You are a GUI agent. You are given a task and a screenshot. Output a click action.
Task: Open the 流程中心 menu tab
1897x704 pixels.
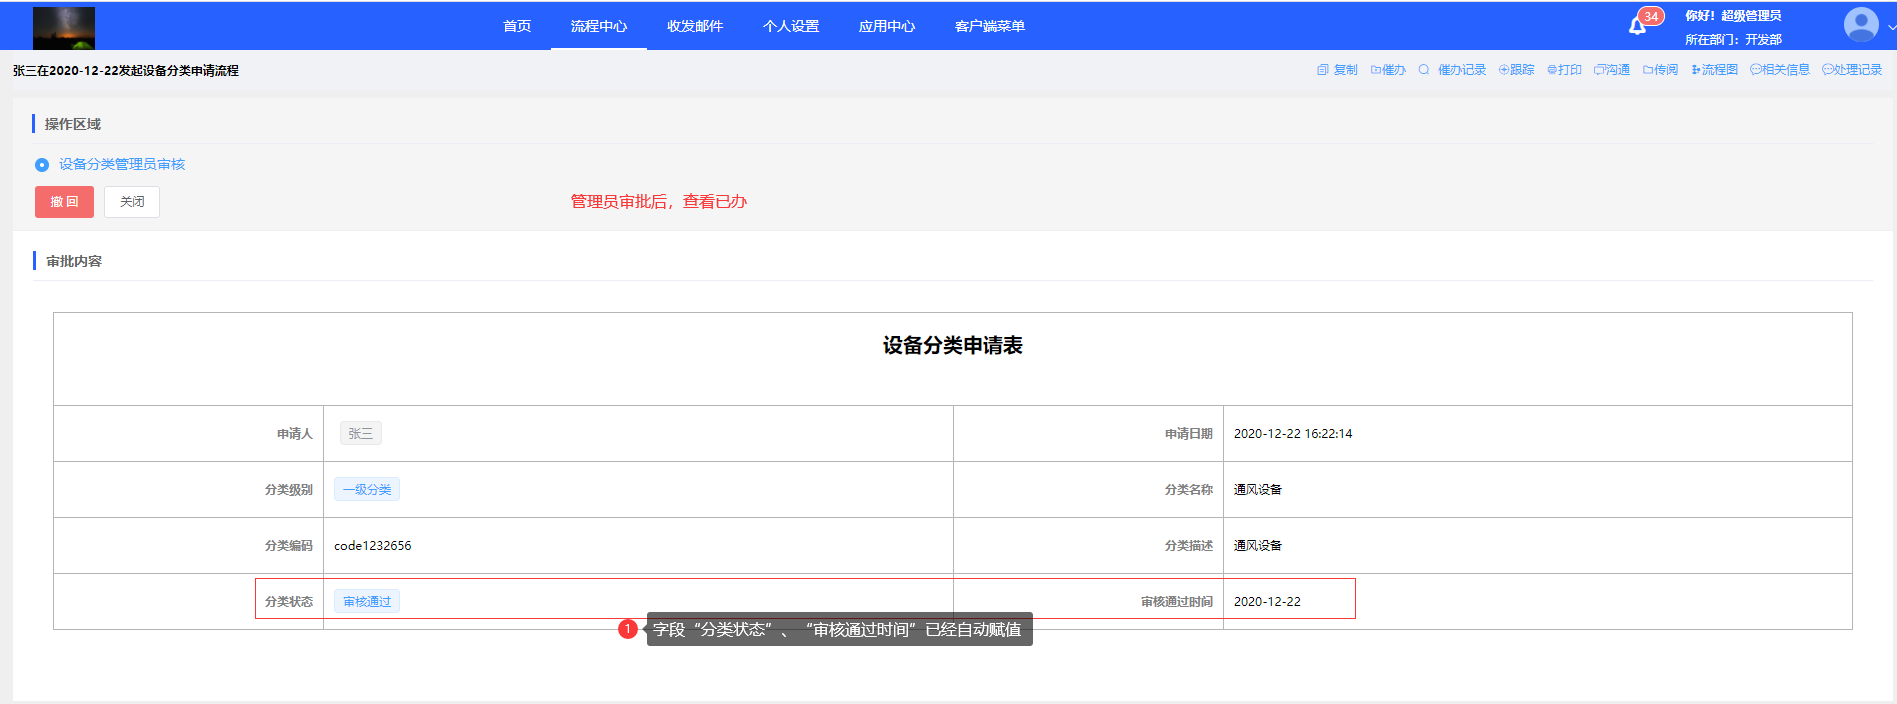pyautogui.click(x=598, y=26)
